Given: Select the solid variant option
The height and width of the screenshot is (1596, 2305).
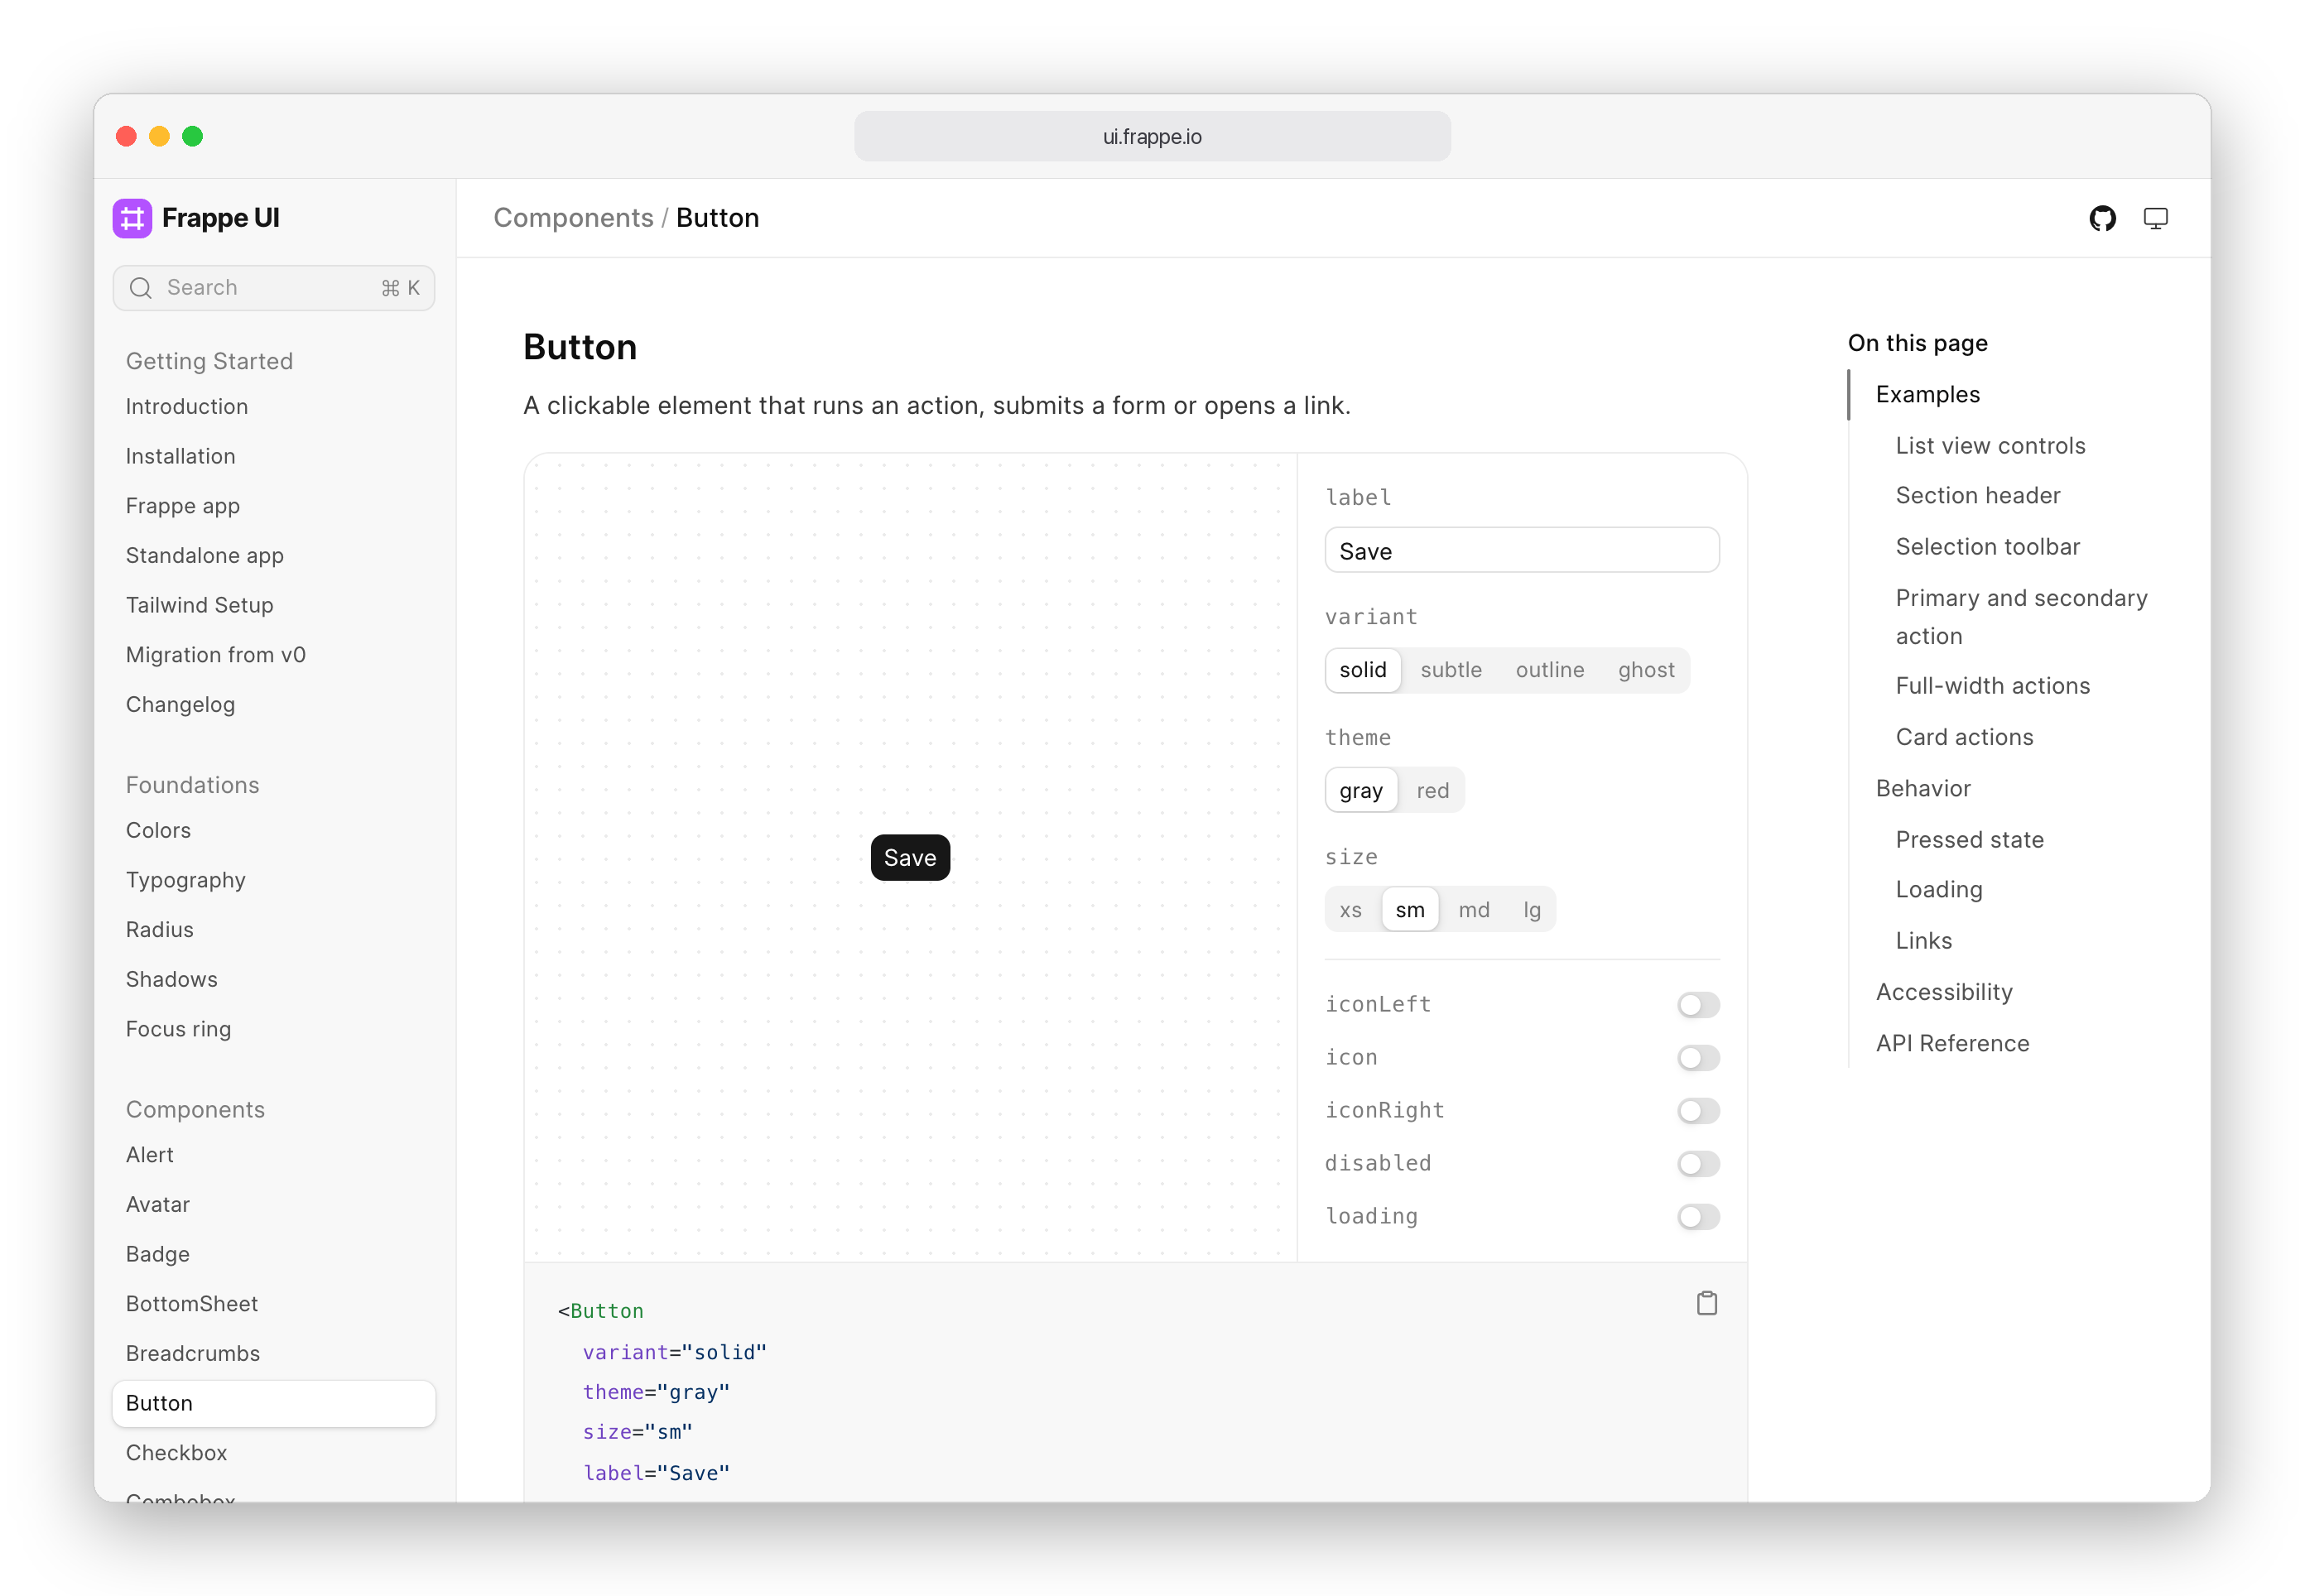Looking at the screenshot, I should 1362,670.
